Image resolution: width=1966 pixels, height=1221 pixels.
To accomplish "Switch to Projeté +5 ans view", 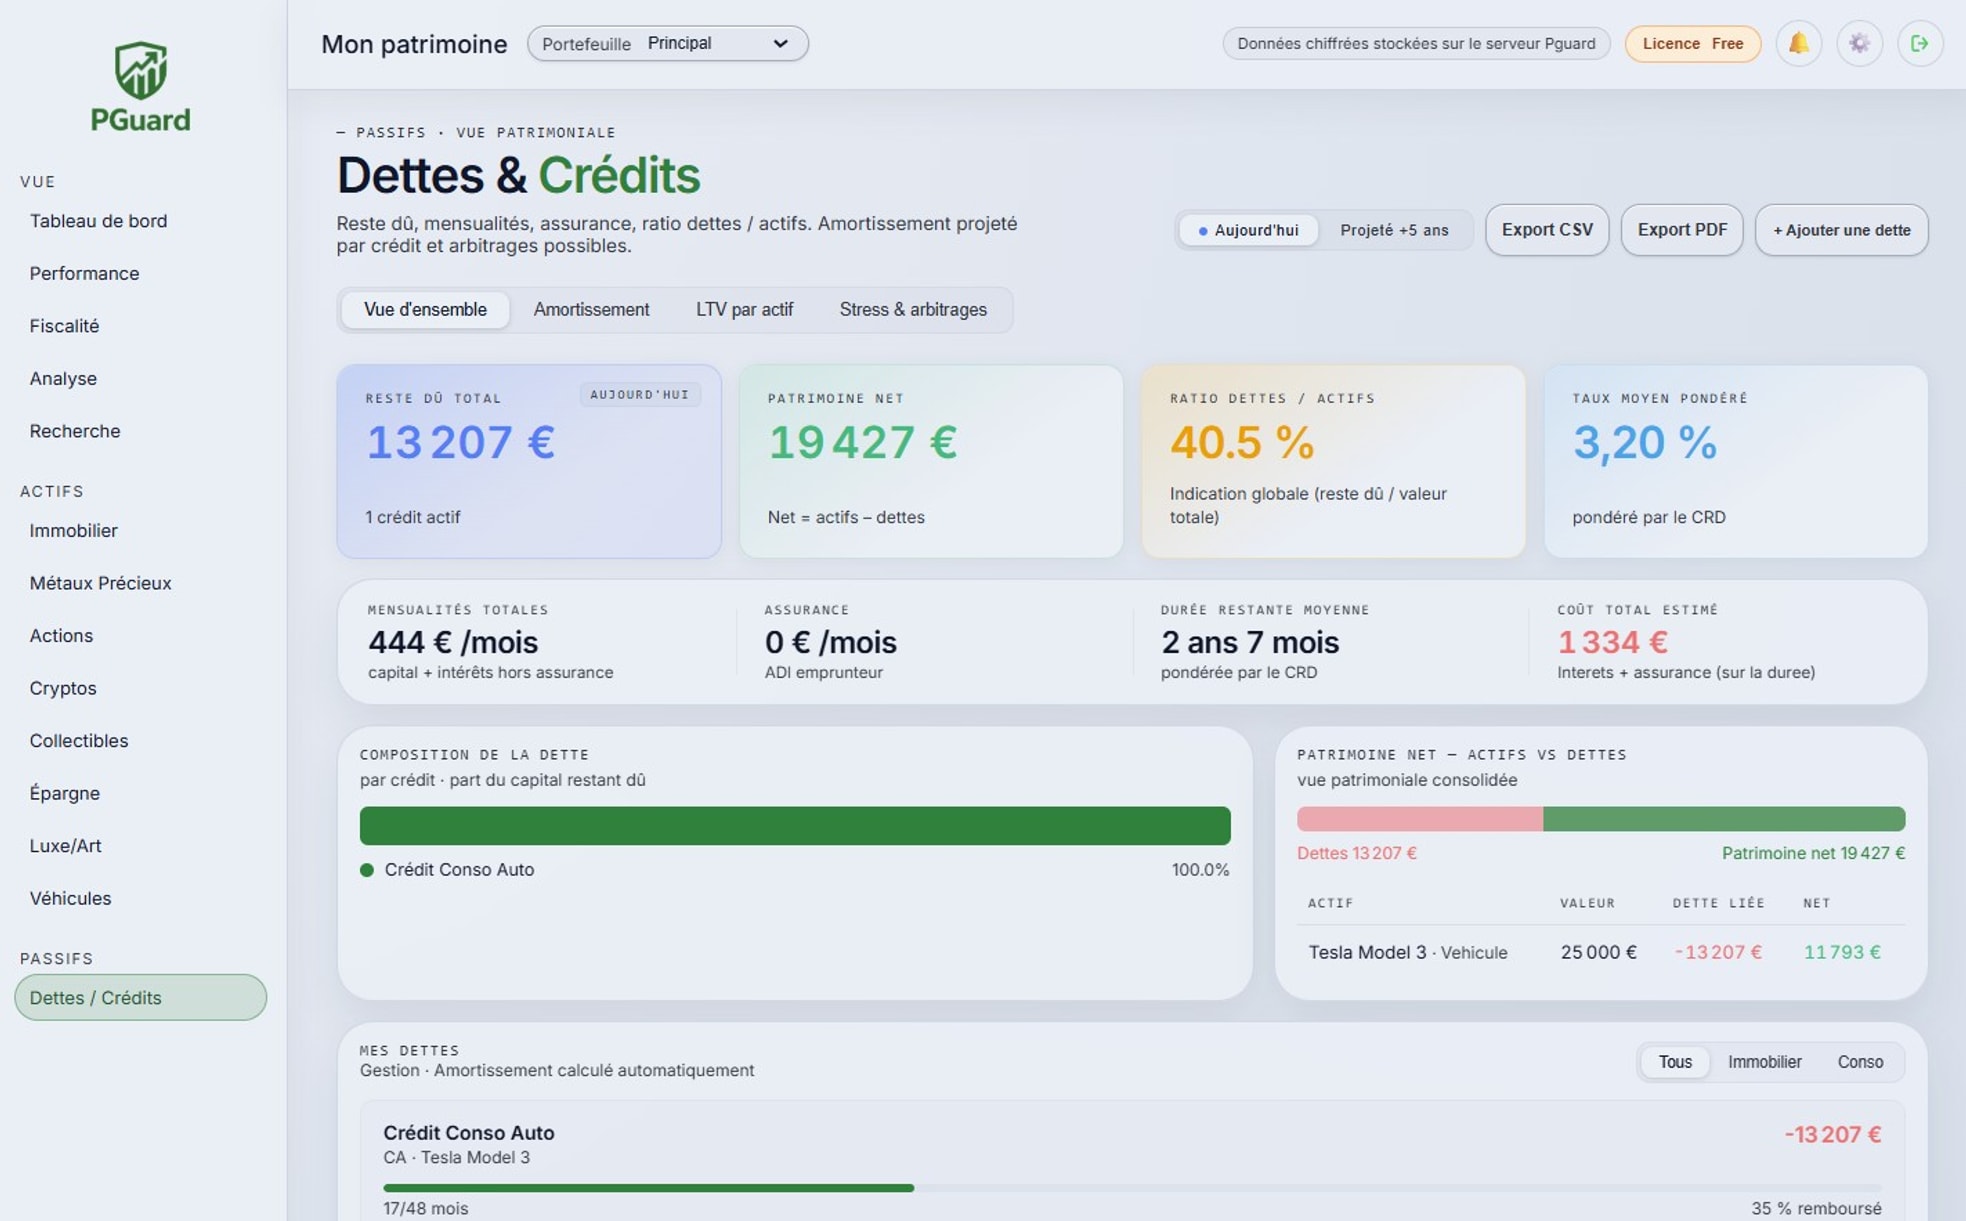I will (x=1394, y=230).
